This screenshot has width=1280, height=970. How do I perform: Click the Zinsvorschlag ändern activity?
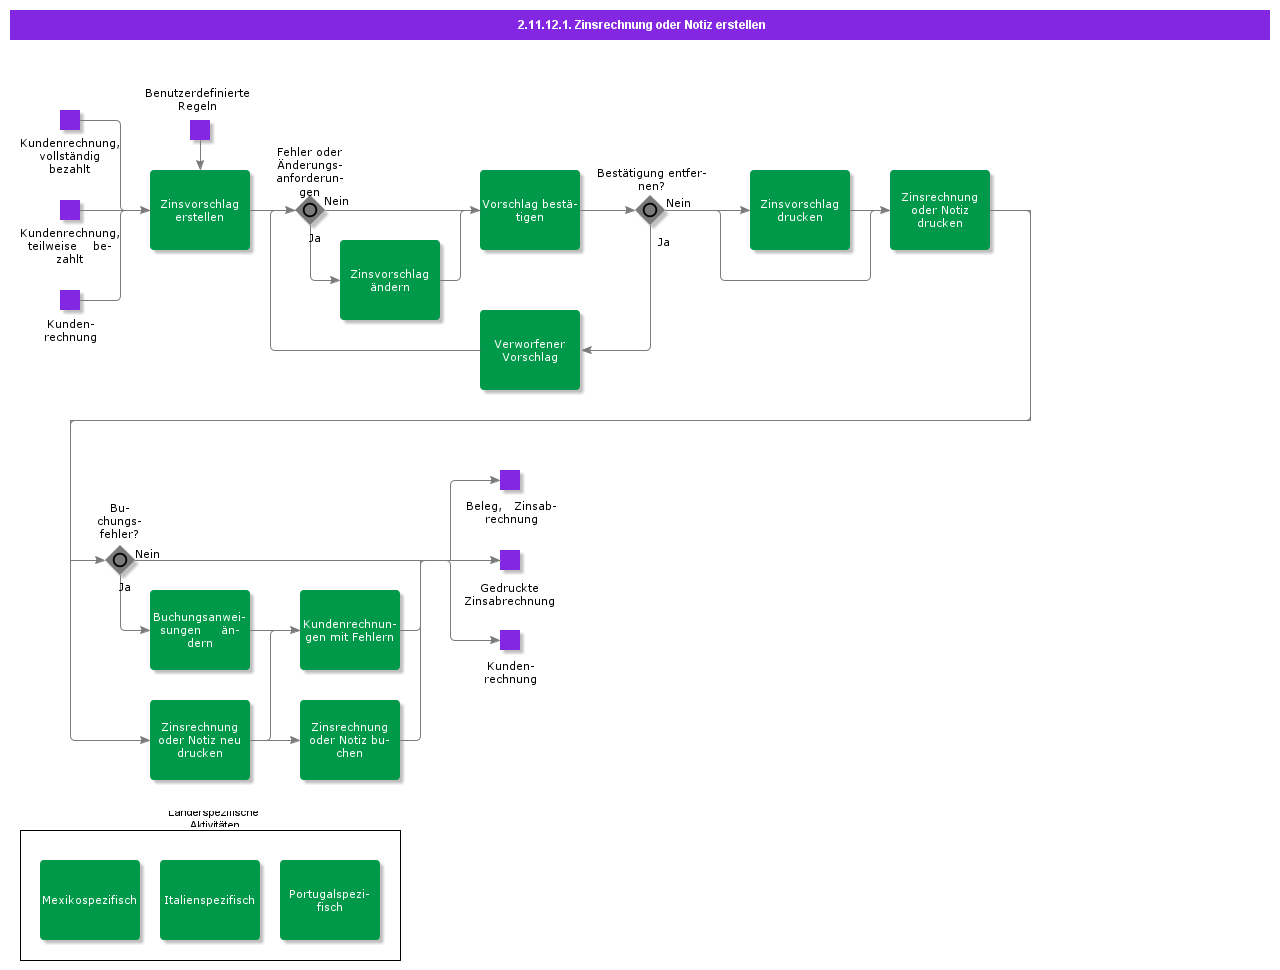pos(390,280)
